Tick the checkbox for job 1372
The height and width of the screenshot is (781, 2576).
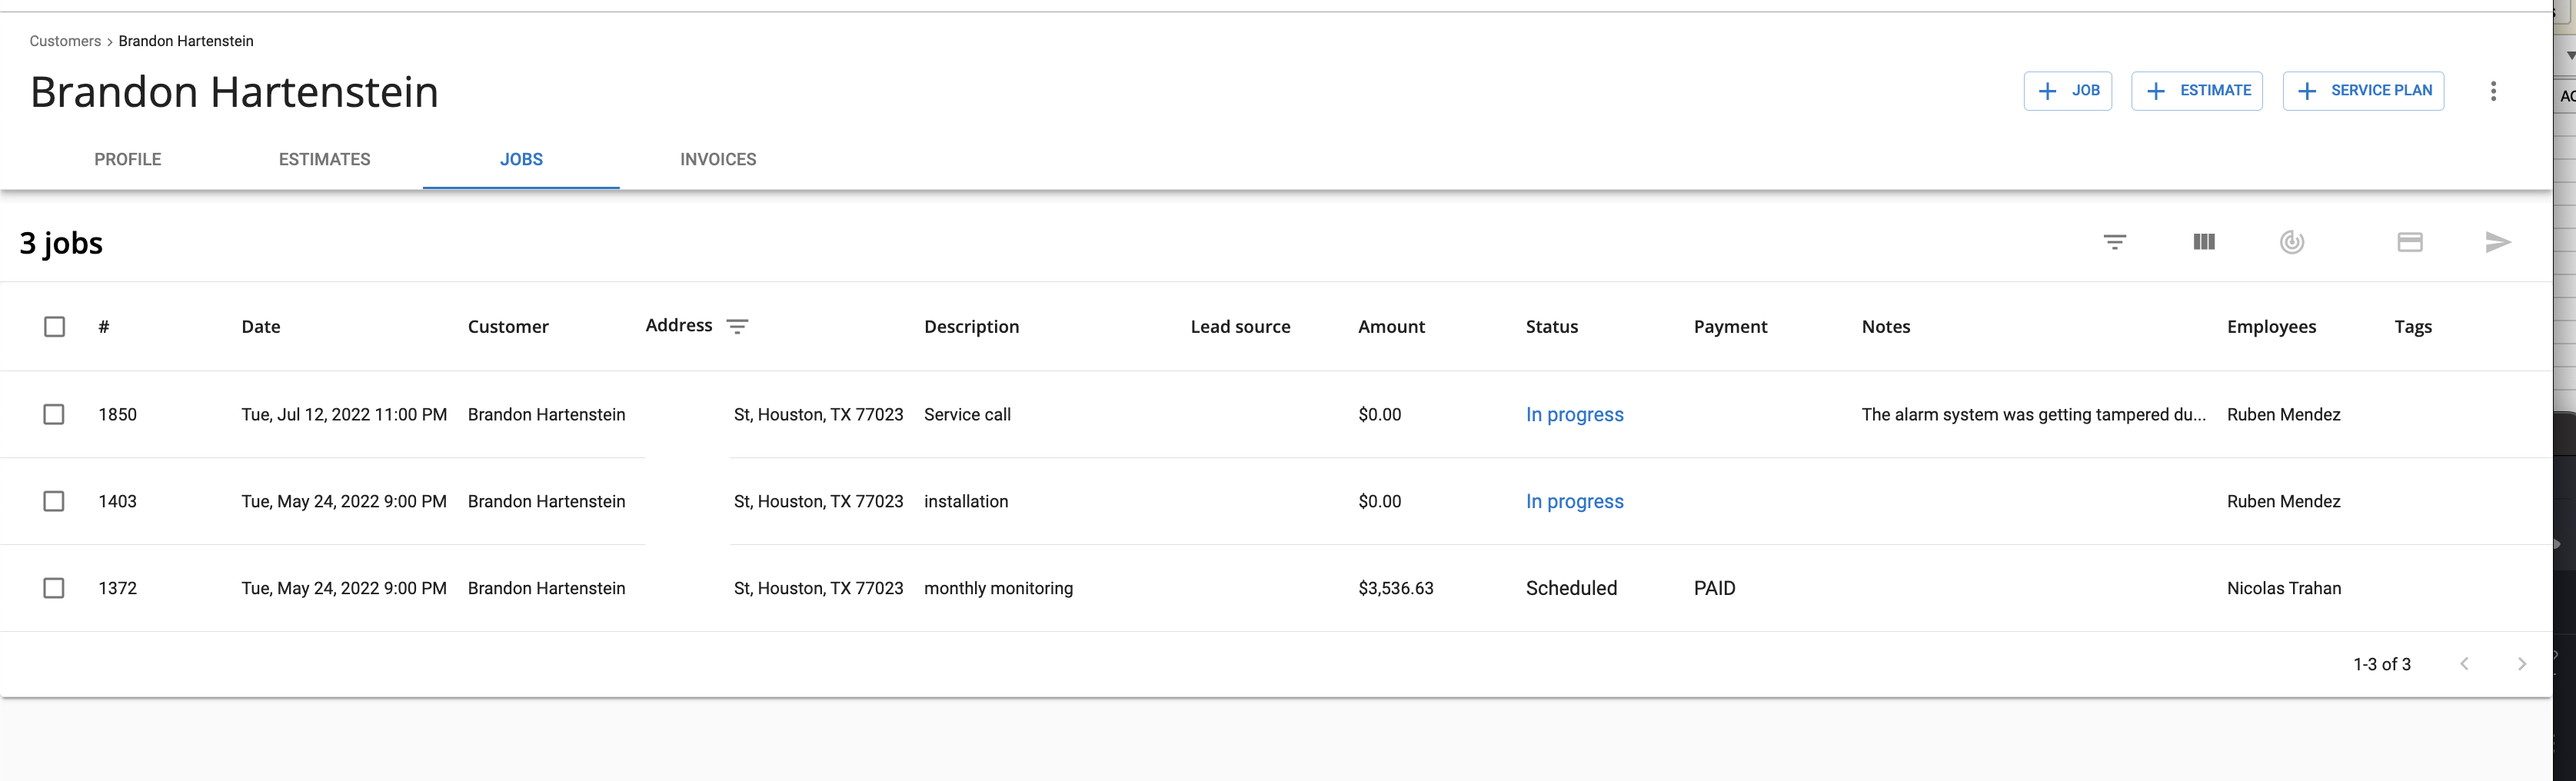point(54,588)
